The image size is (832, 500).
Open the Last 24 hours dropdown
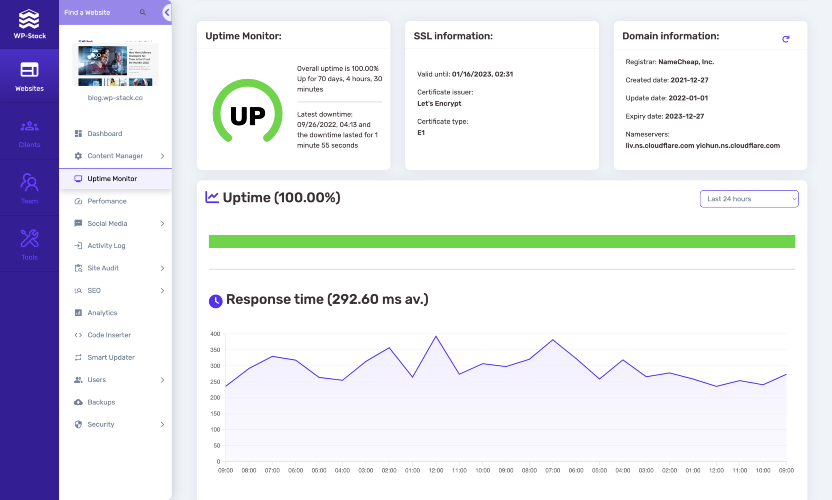coord(749,199)
